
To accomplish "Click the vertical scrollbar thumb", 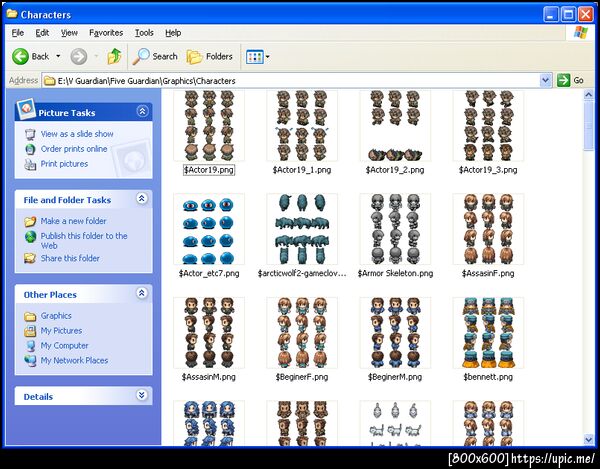I will [x=589, y=125].
